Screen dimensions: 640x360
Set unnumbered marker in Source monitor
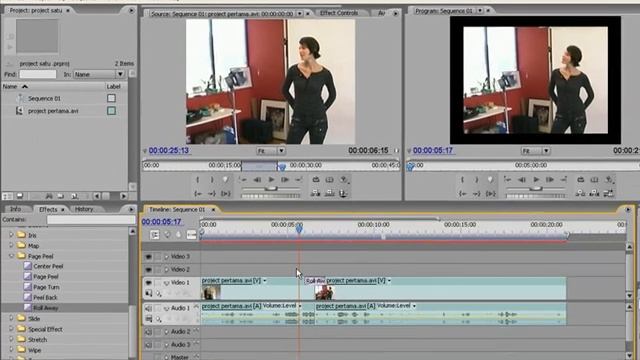pos(225,180)
